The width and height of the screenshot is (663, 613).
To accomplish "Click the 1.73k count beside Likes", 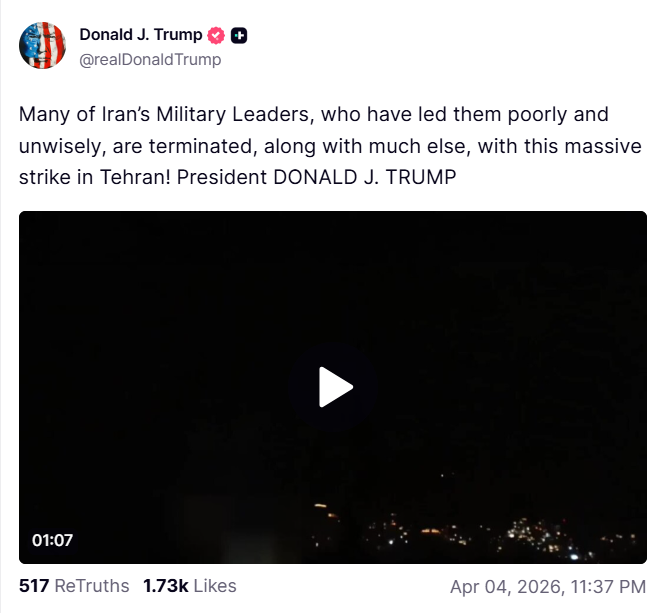I will click(x=165, y=586).
